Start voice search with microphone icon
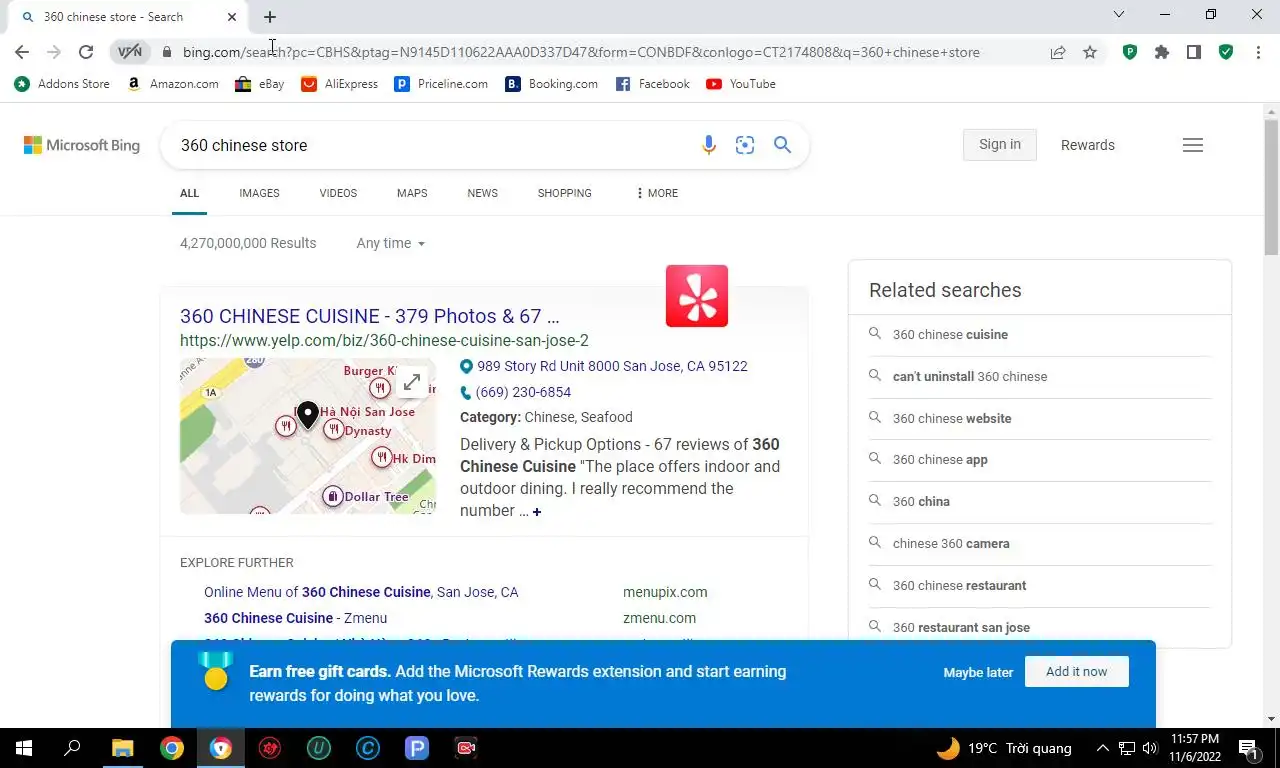Screen dimensions: 1280x768 point(709,145)
